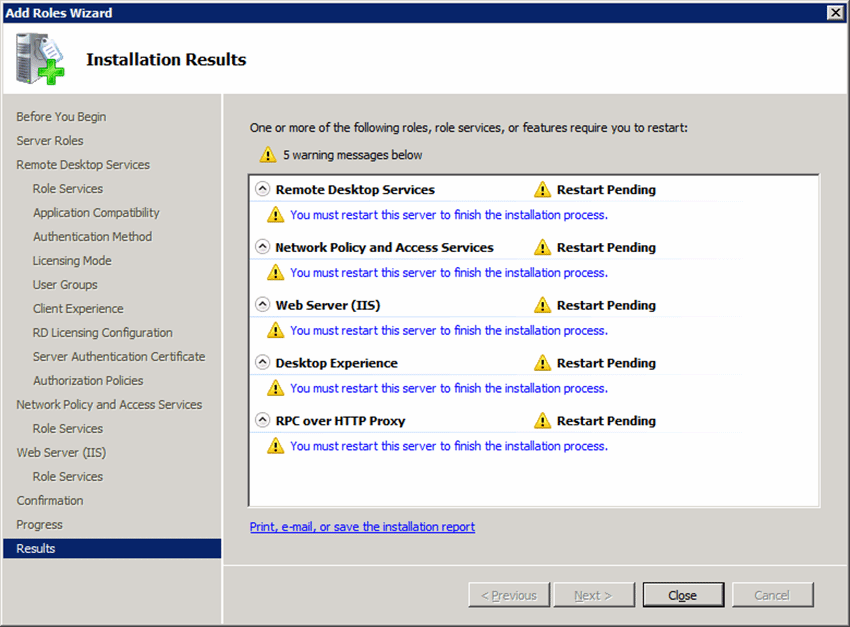The width and height of the screenshot is (850, 627).
Task: Click Restart Pending warning icon for Web Server (IIS)
Action: click(x=542, y=306)
